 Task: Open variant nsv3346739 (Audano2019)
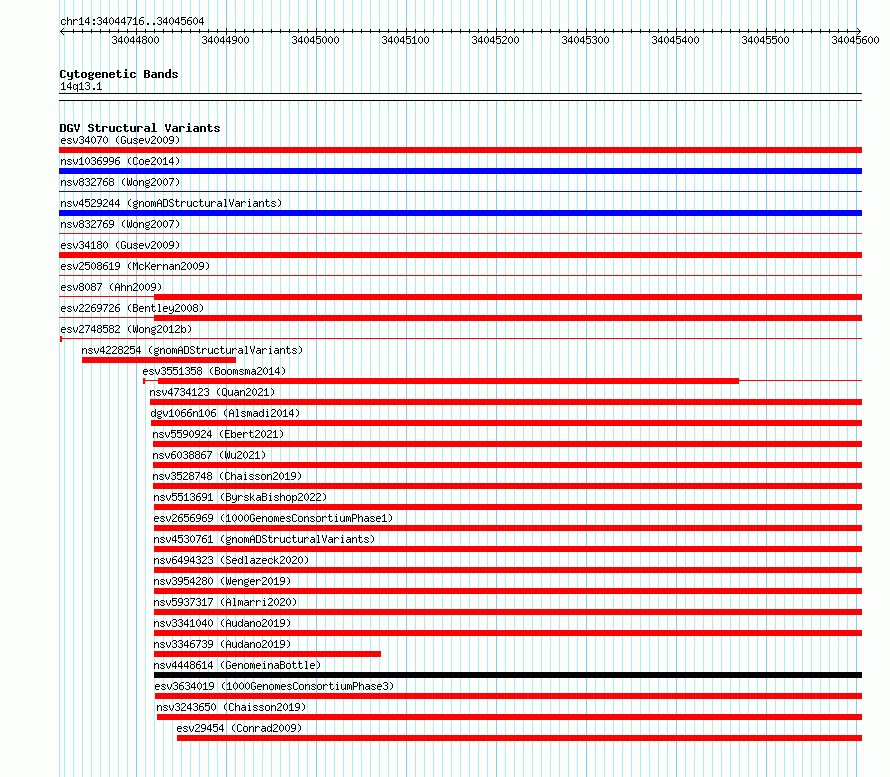pos(222,644)
